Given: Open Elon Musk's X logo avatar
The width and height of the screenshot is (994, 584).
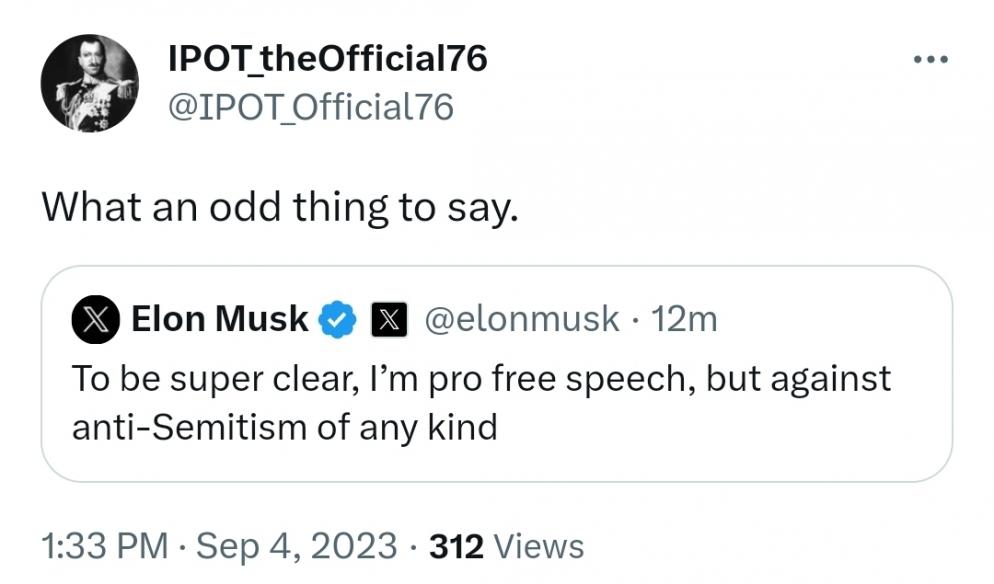Looking at the screenshot, I should tap(96, 319).
